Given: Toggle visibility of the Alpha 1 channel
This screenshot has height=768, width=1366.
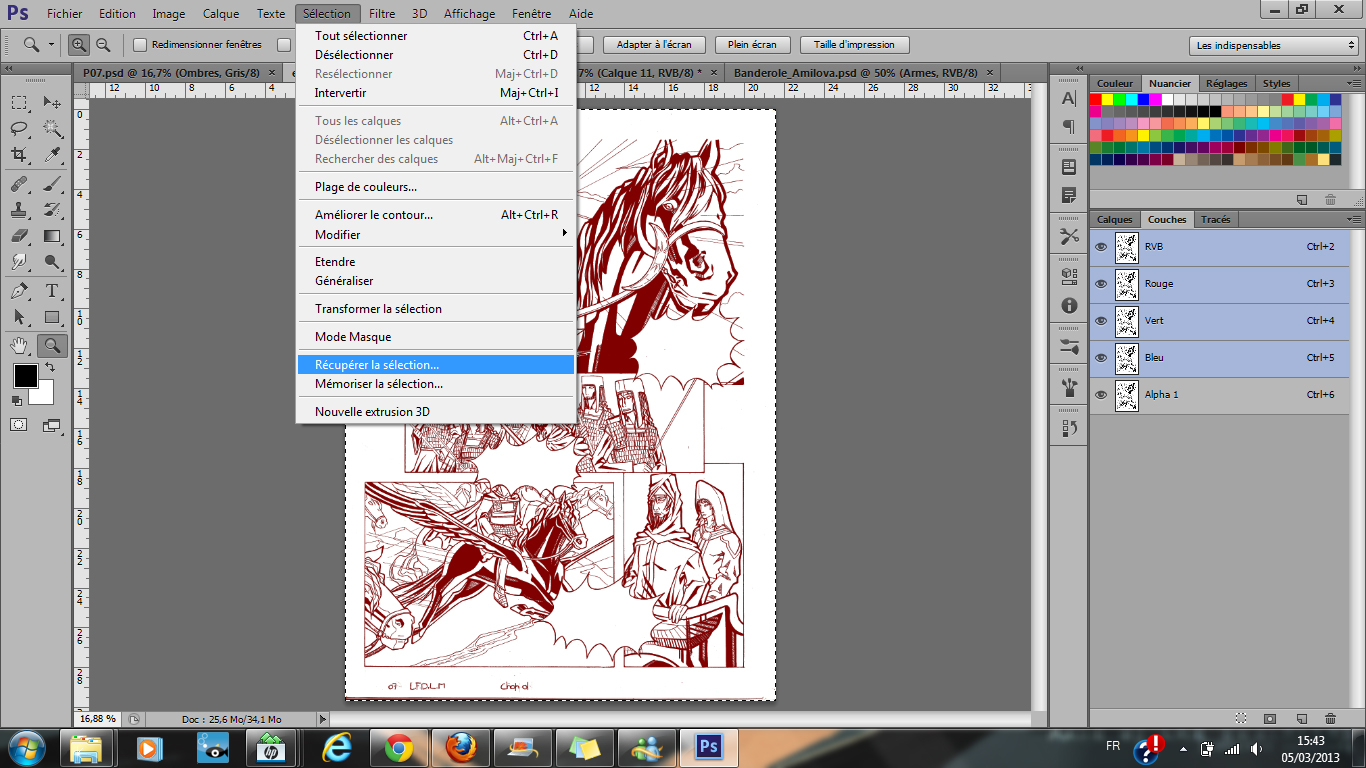Looking at the screenshot, I should click(x=1101, y=395).
